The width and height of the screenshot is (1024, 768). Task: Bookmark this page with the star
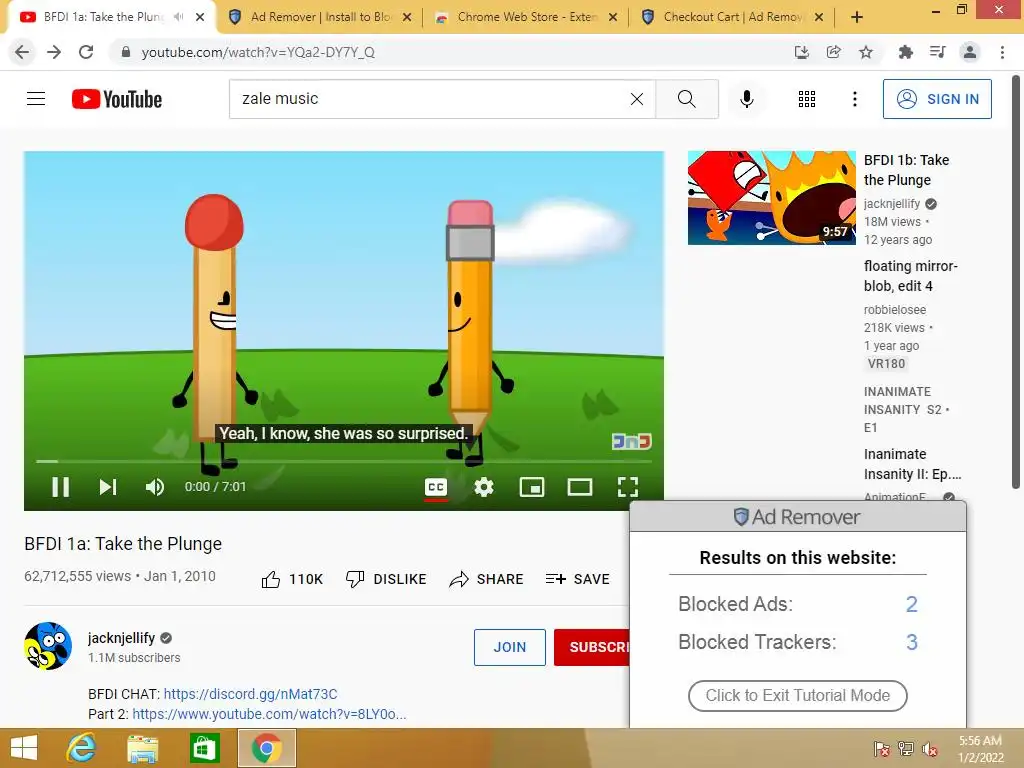866,52
